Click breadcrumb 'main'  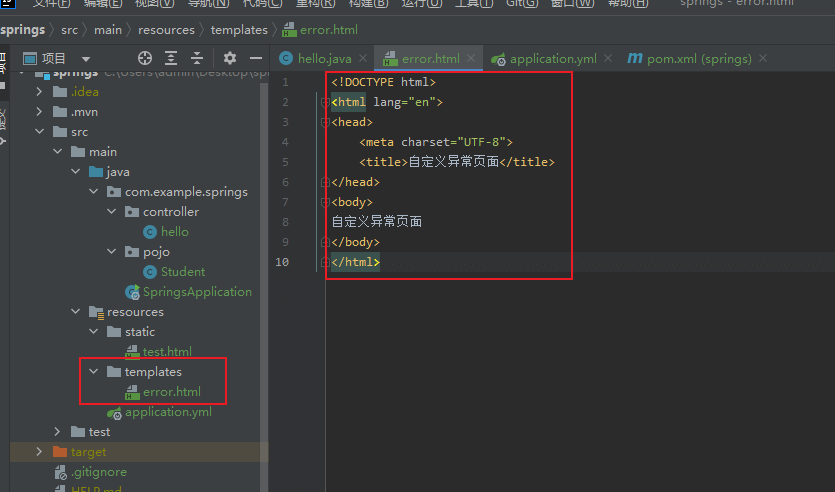108,30
